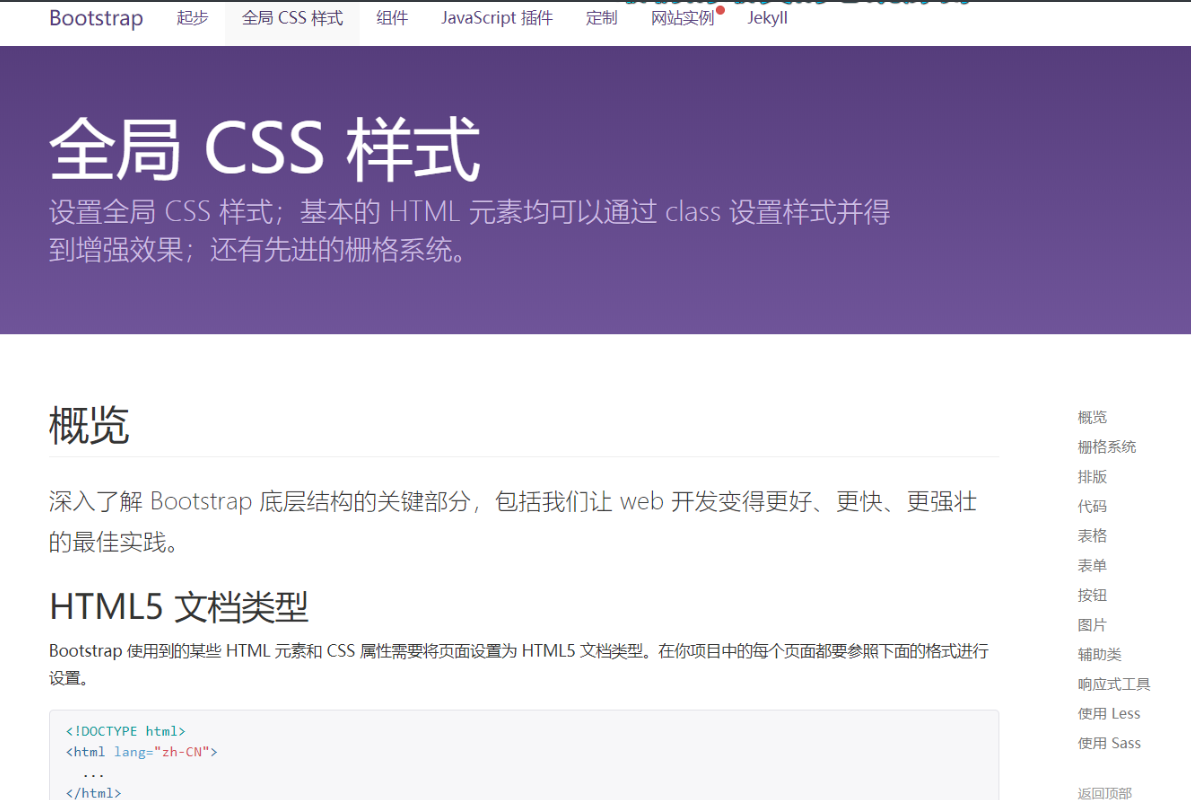The height and width of the screenshot is (800, 1191).
Task: Open the 起步 nav item
Action: click(192, 17)
